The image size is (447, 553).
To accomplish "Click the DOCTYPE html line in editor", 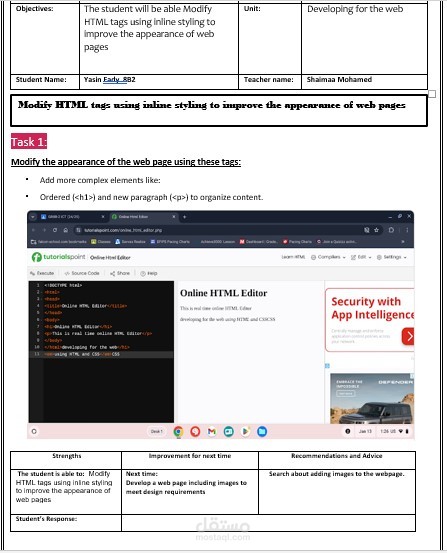I will coord(63,285).
